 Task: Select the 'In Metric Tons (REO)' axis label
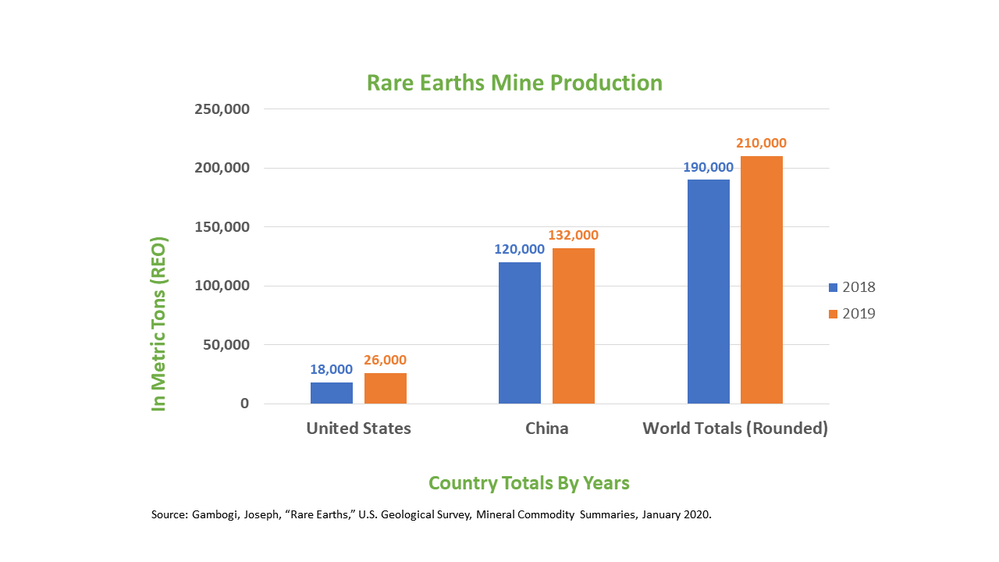pyautogui.click(x=158, y=324)
